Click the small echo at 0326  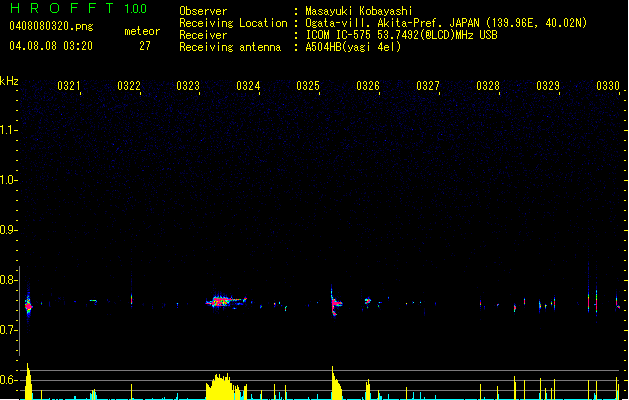tap(368, 301)
